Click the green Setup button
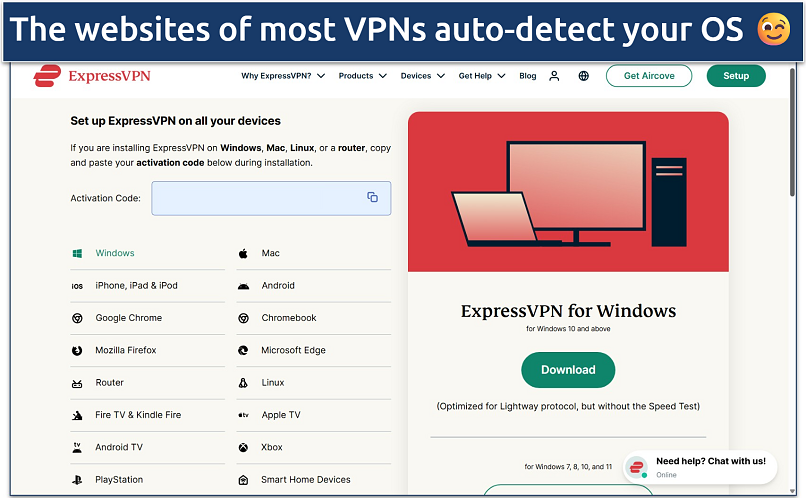The image size is (806, 498). tap(735, 76)
